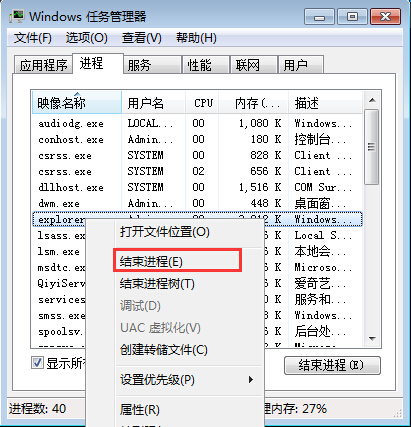
Task: Click the 本地会... description cell
Action: (x=320, y=251)
